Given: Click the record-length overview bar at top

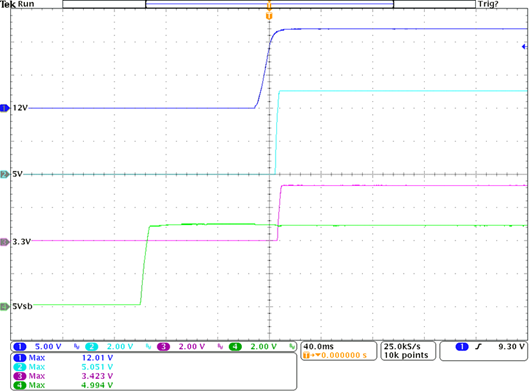Looking at the screenshot, I should (269, 4).
